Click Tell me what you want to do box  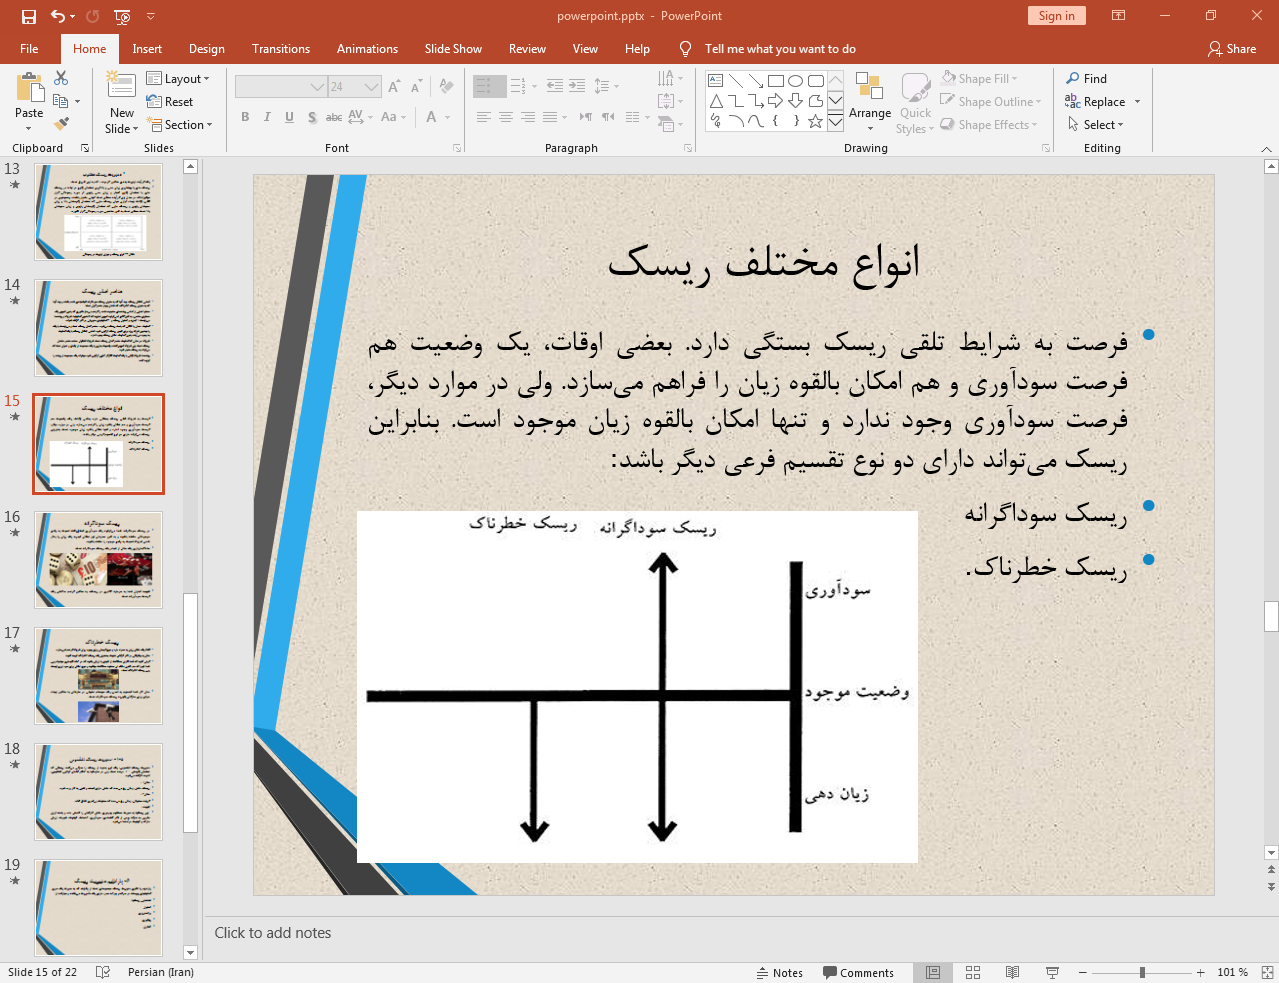tap(780, 48)
